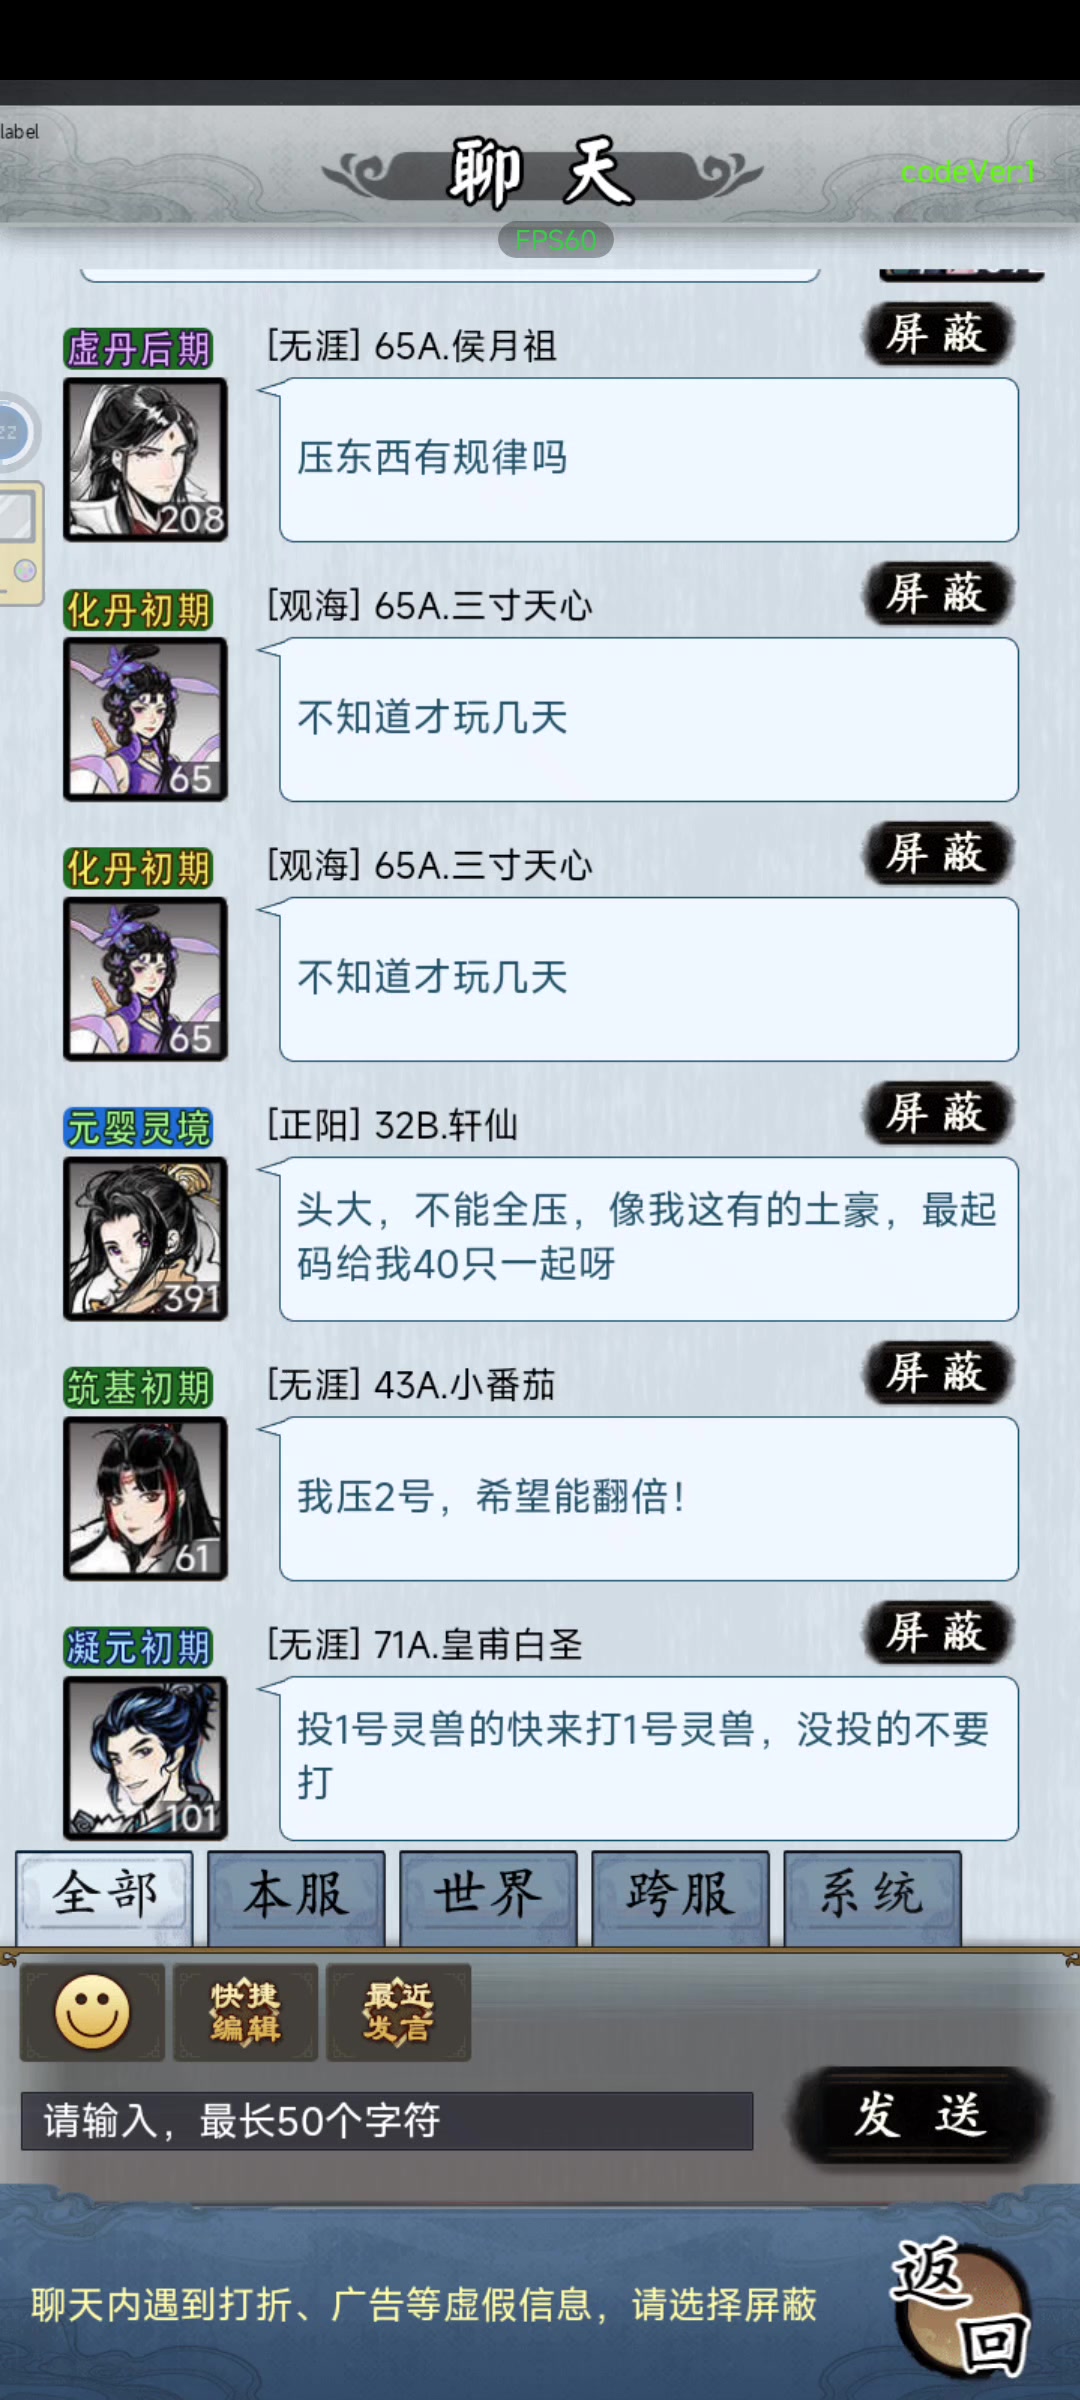This screenshot has height=2400, width=1080.
Task: Block 32B.轩仙 using 屏蔽
Action: point(938,1113)
